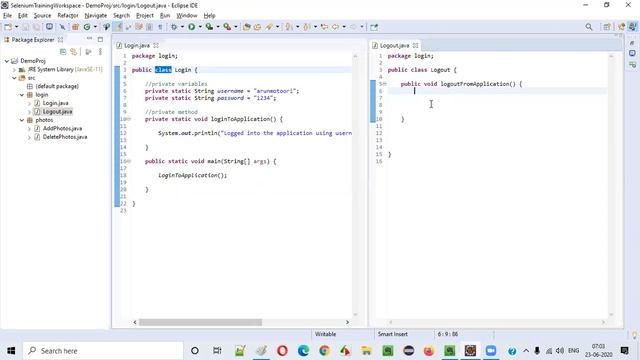Click the Open Task toolbar icon

[x=257, y=27]
